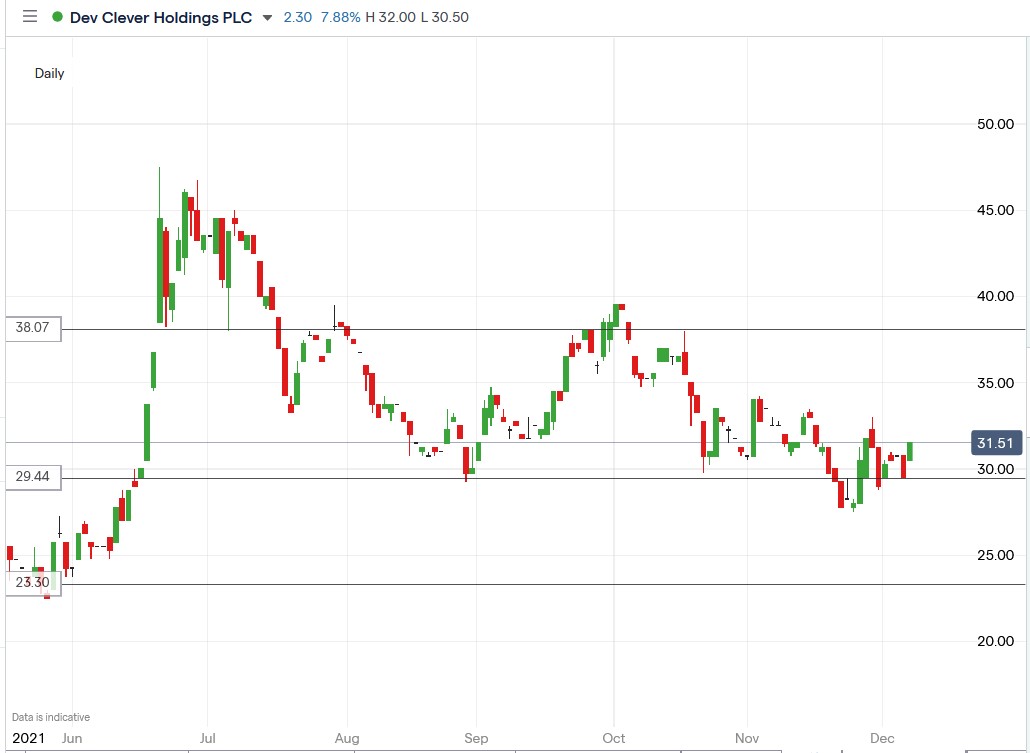
Task: Select the daily low value L 30.50
Action: [446, 17]
